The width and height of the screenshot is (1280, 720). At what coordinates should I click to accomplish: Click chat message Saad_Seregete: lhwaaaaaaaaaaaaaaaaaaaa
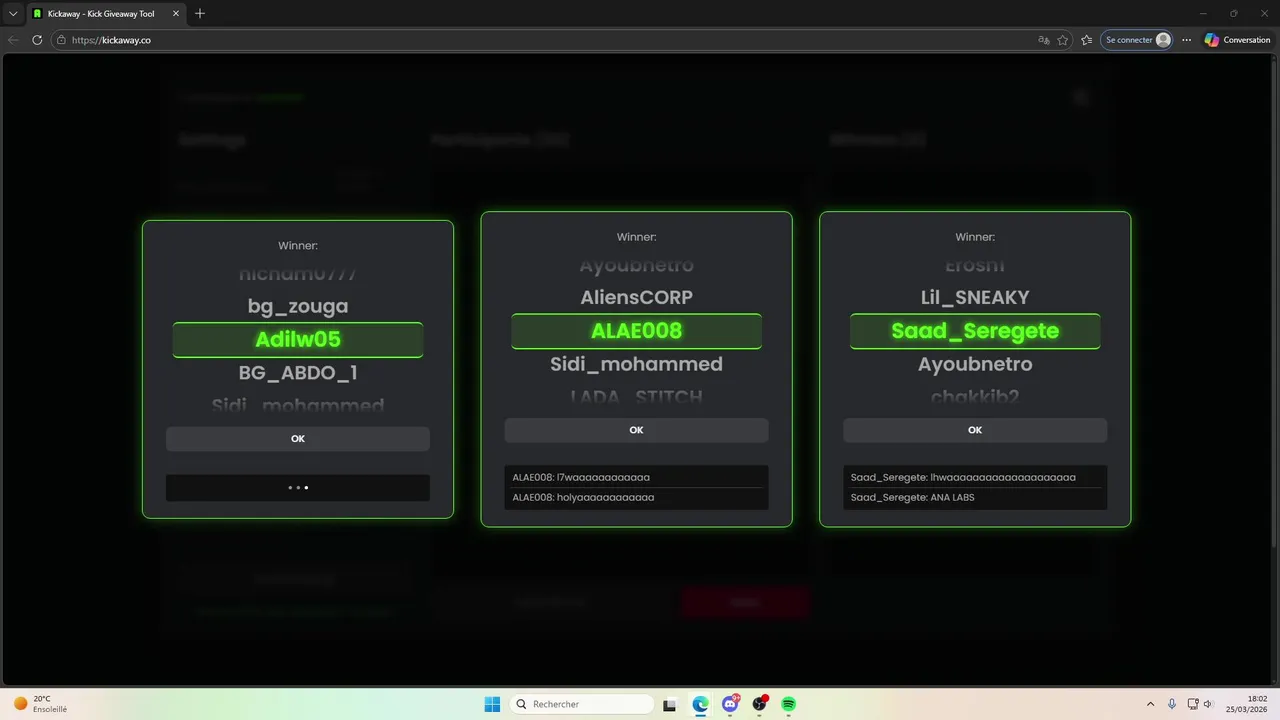click(x=963, y=478)
